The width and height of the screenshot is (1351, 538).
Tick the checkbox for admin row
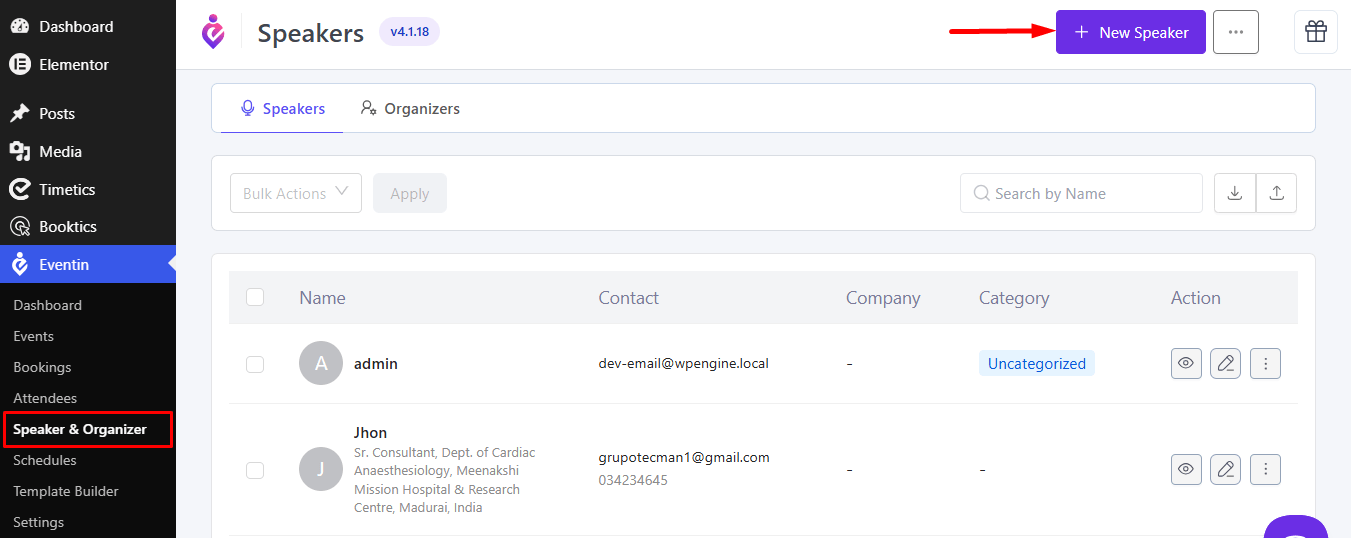(255, 364)
